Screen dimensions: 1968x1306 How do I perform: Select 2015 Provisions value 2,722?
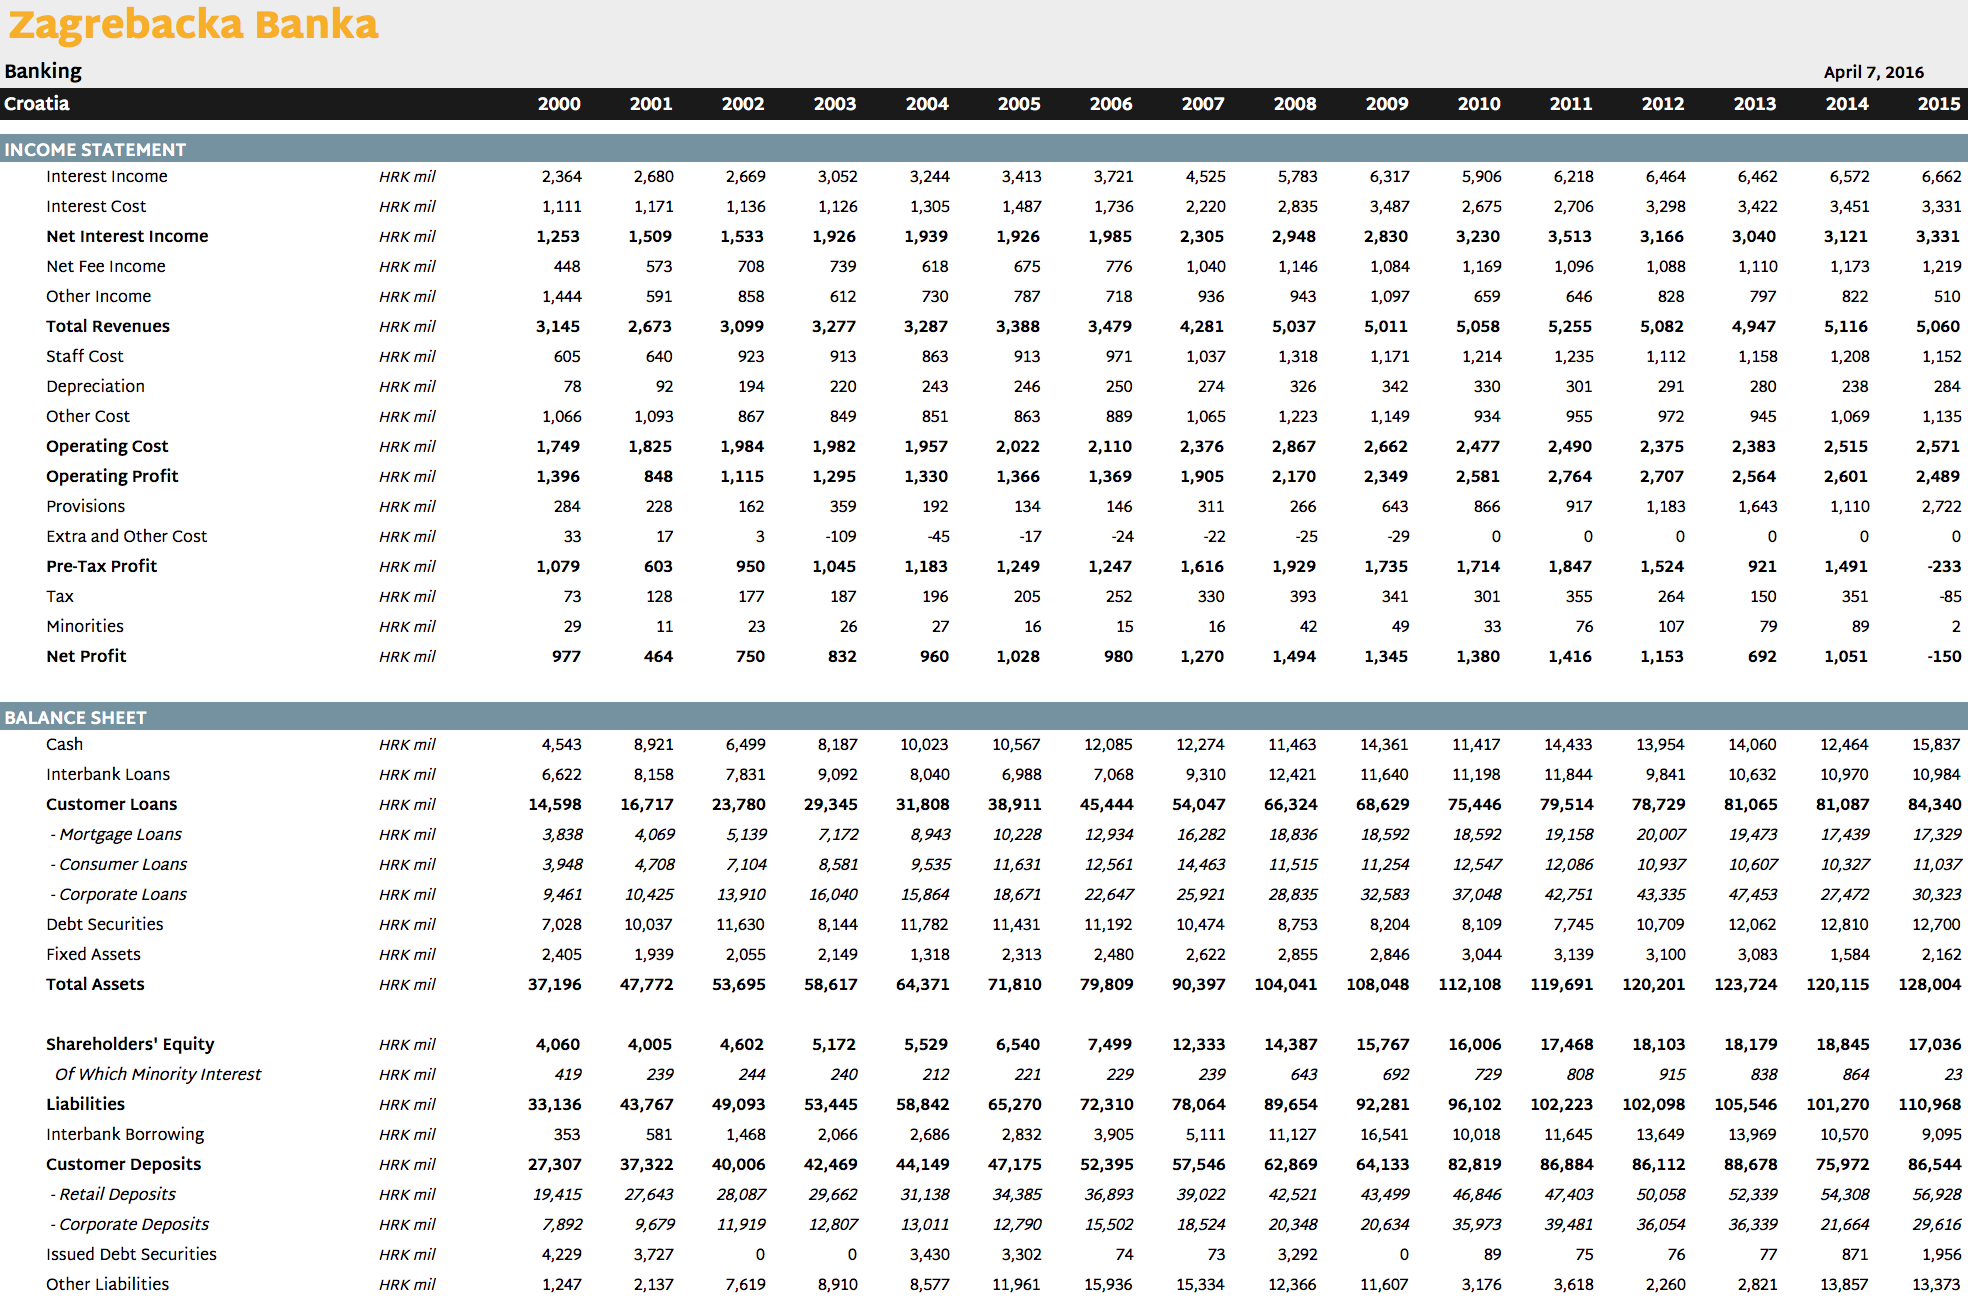coord(1942,507)
